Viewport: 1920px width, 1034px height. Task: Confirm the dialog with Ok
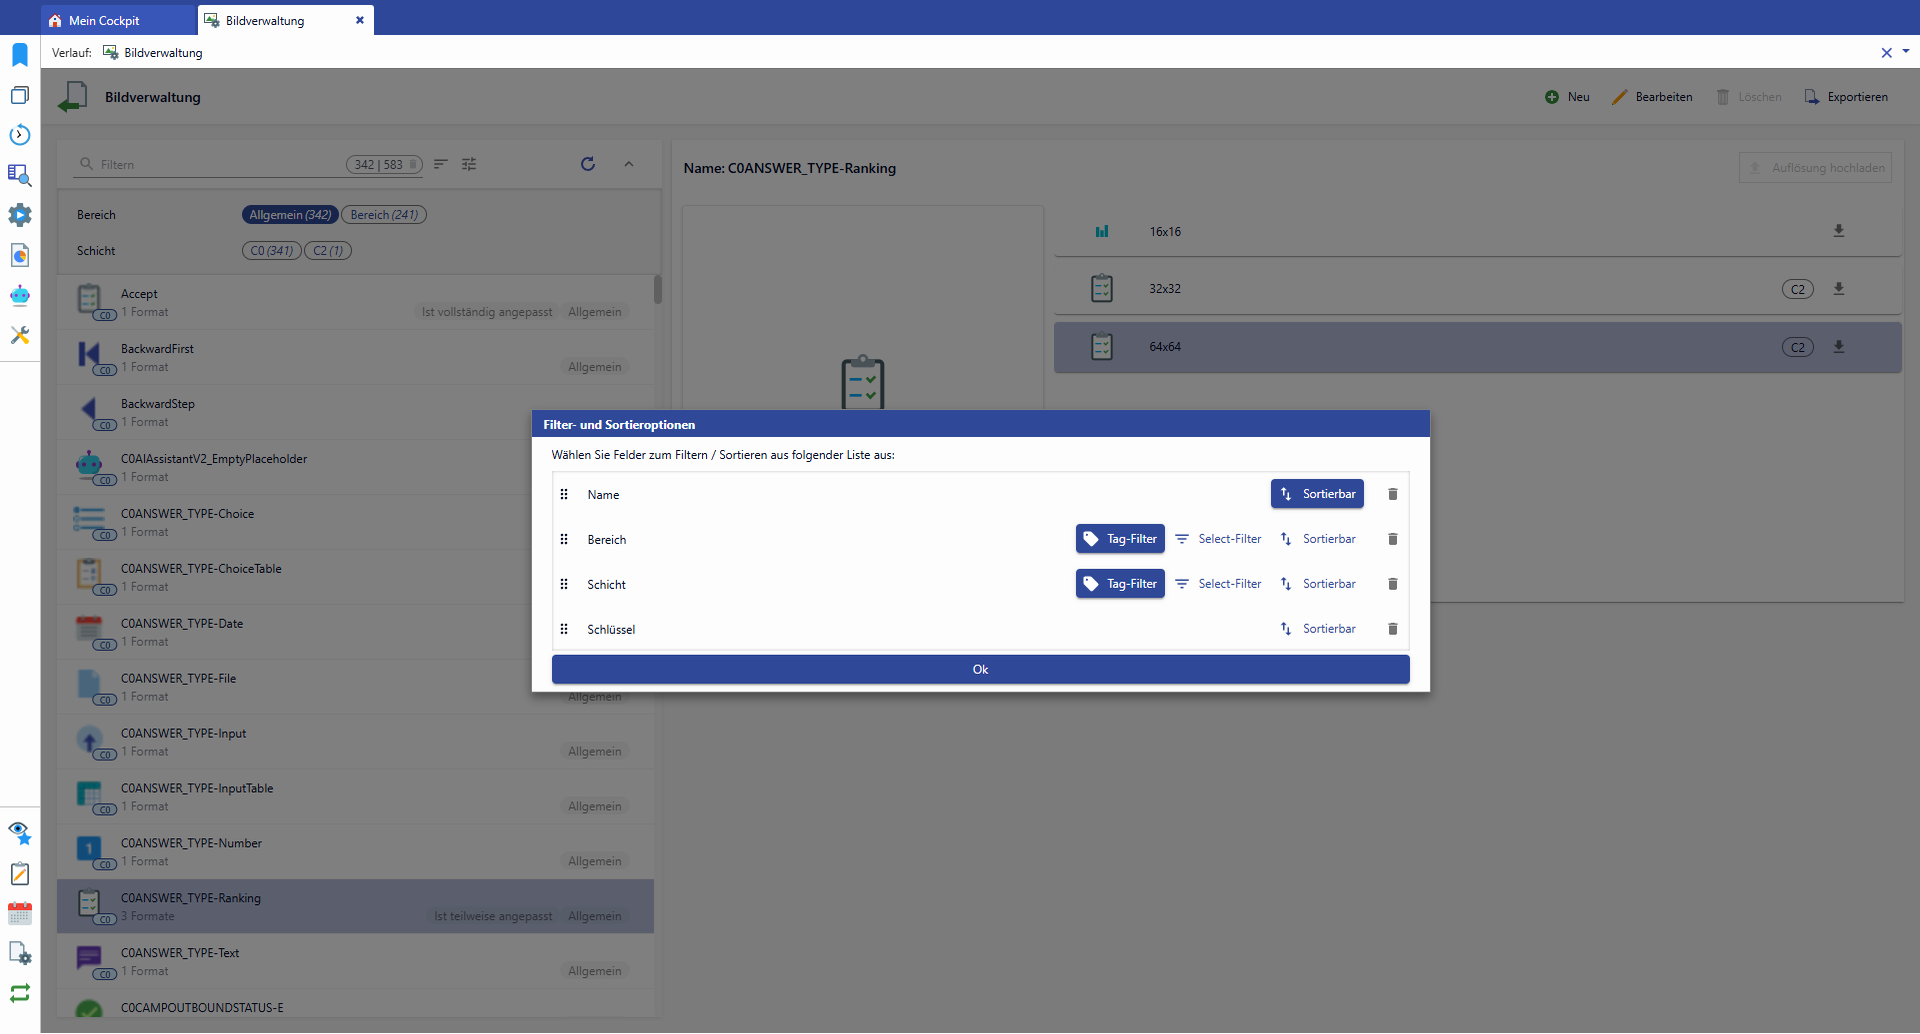pyautogui.click(x=981, y=670)
